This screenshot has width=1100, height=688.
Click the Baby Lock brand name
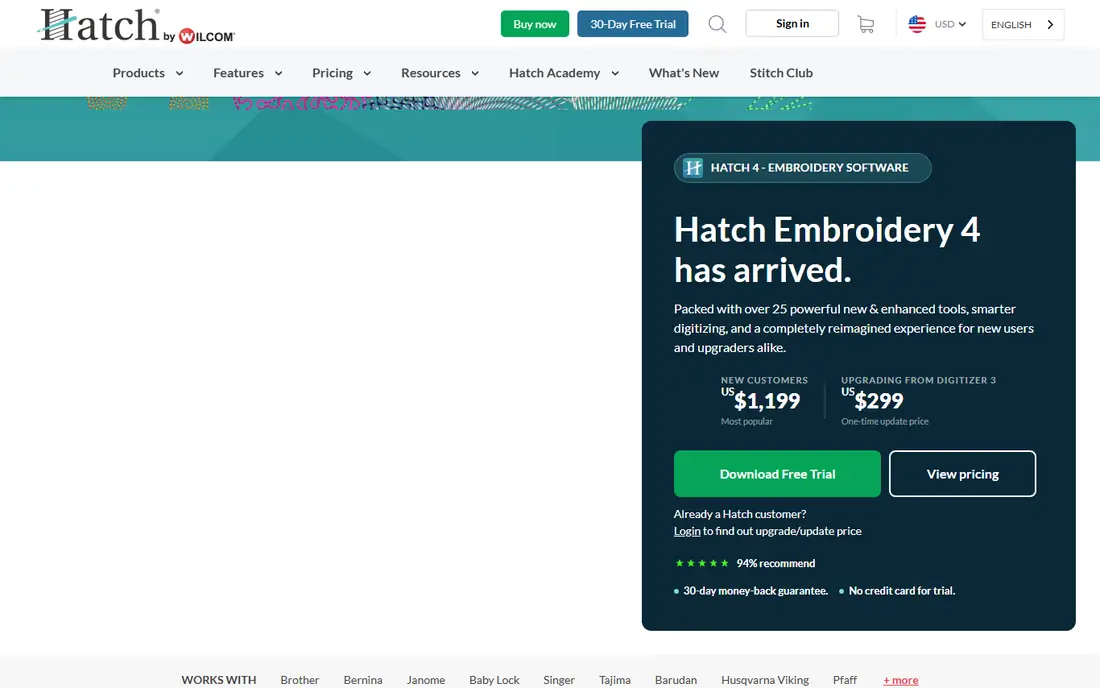[495, 680]
